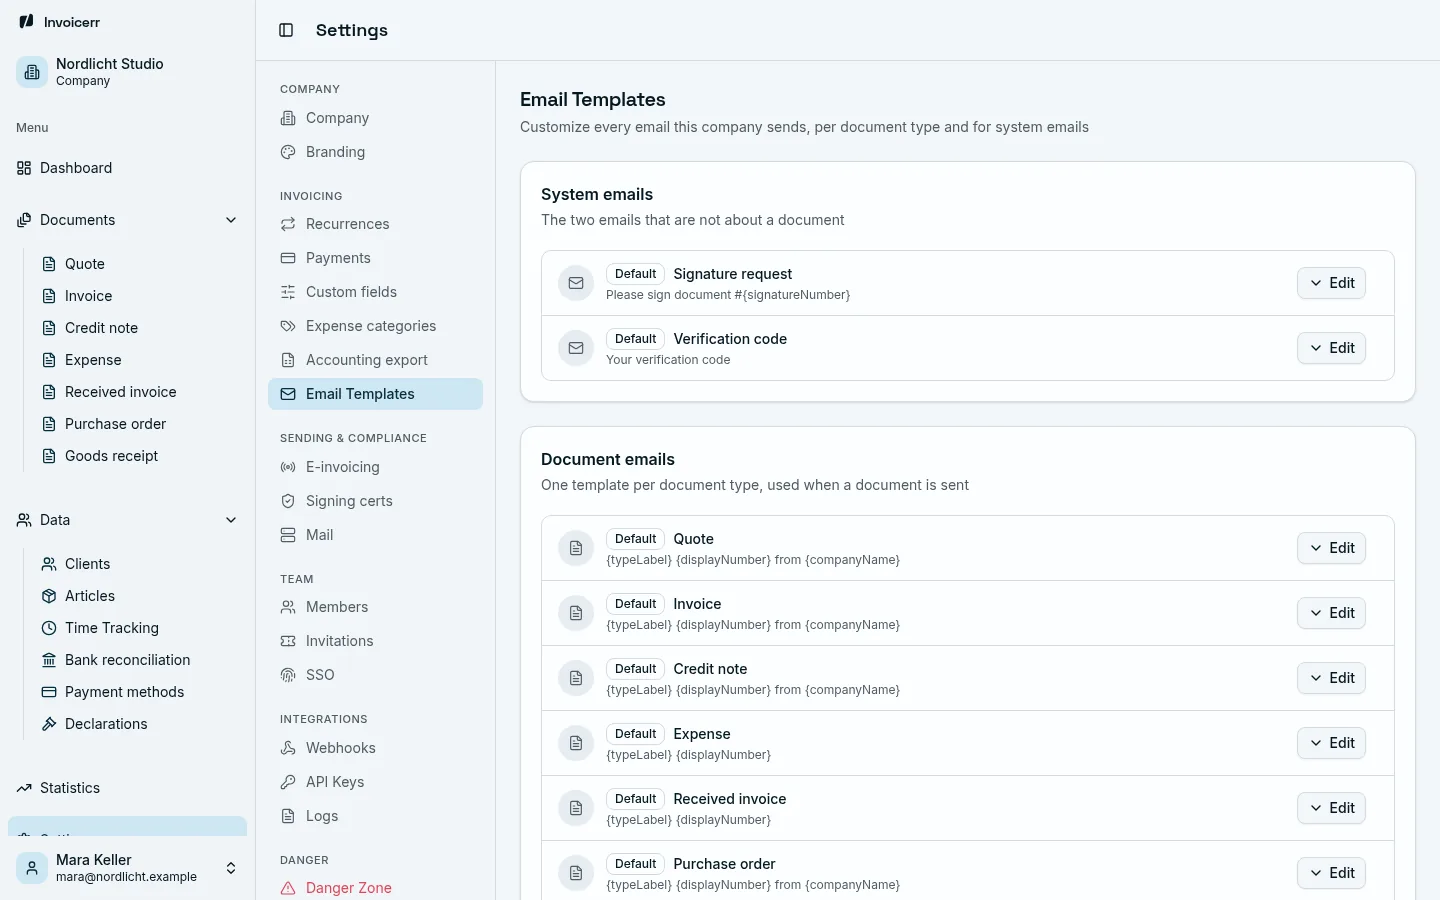Click the Time Tracking clock icon
The image size is (1440, 900).
tap(49, 628)
